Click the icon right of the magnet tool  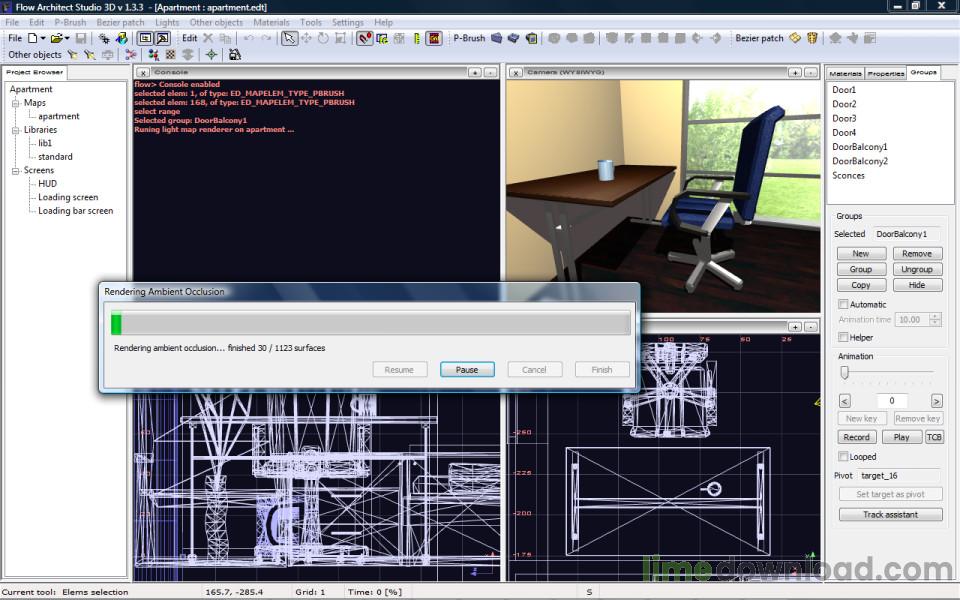click(x=382, y=38)
